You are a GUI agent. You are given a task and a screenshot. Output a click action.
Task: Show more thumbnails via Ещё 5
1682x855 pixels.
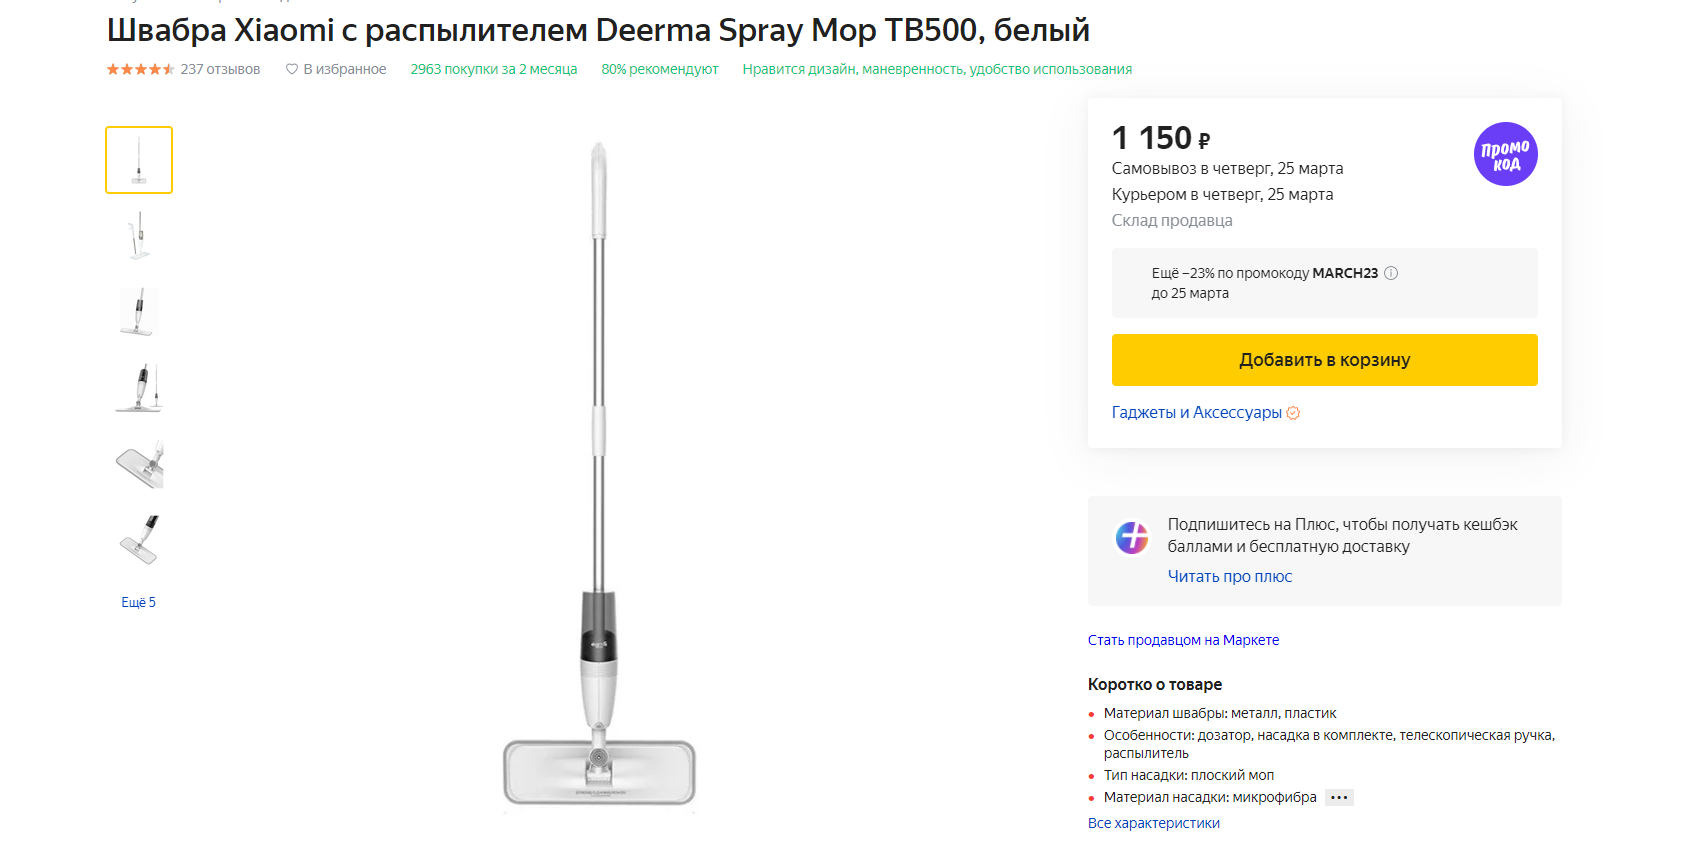[138, 602]
